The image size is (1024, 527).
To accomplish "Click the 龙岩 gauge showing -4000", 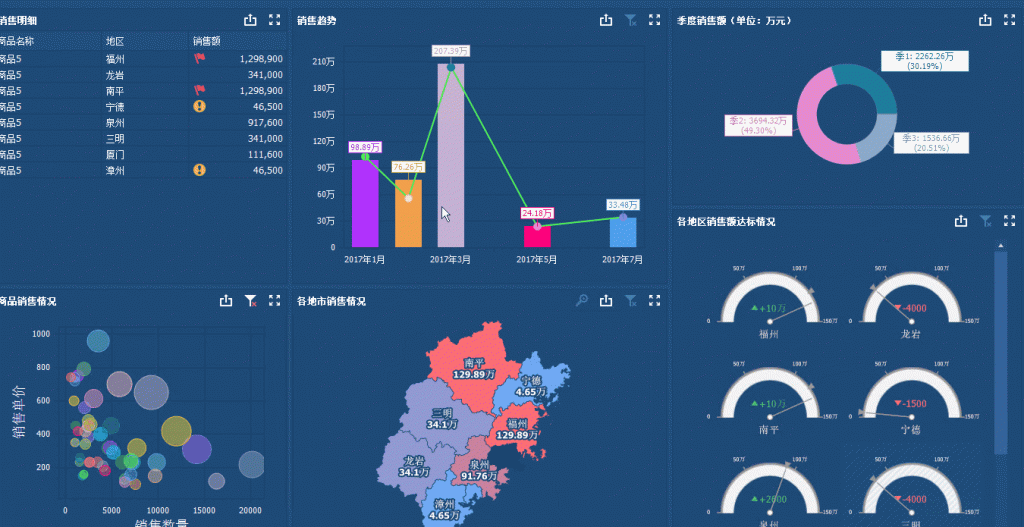I will click(912, 299).
